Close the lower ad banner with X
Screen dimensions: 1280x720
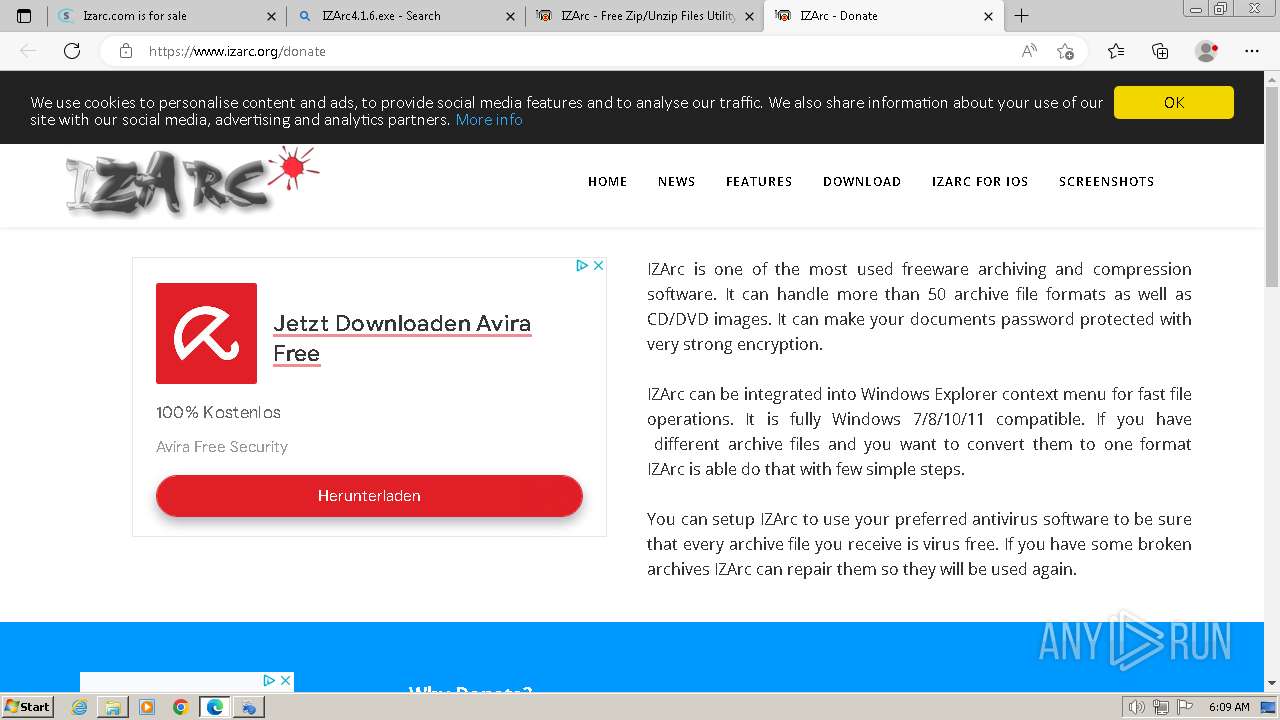point(285,680)
